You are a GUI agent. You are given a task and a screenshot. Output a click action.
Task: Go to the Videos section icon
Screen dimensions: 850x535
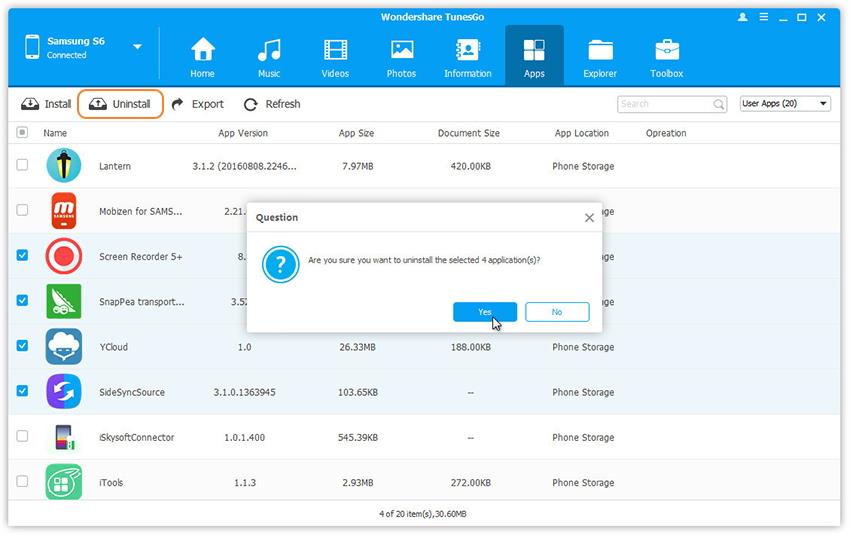click(x=335, y=50)
